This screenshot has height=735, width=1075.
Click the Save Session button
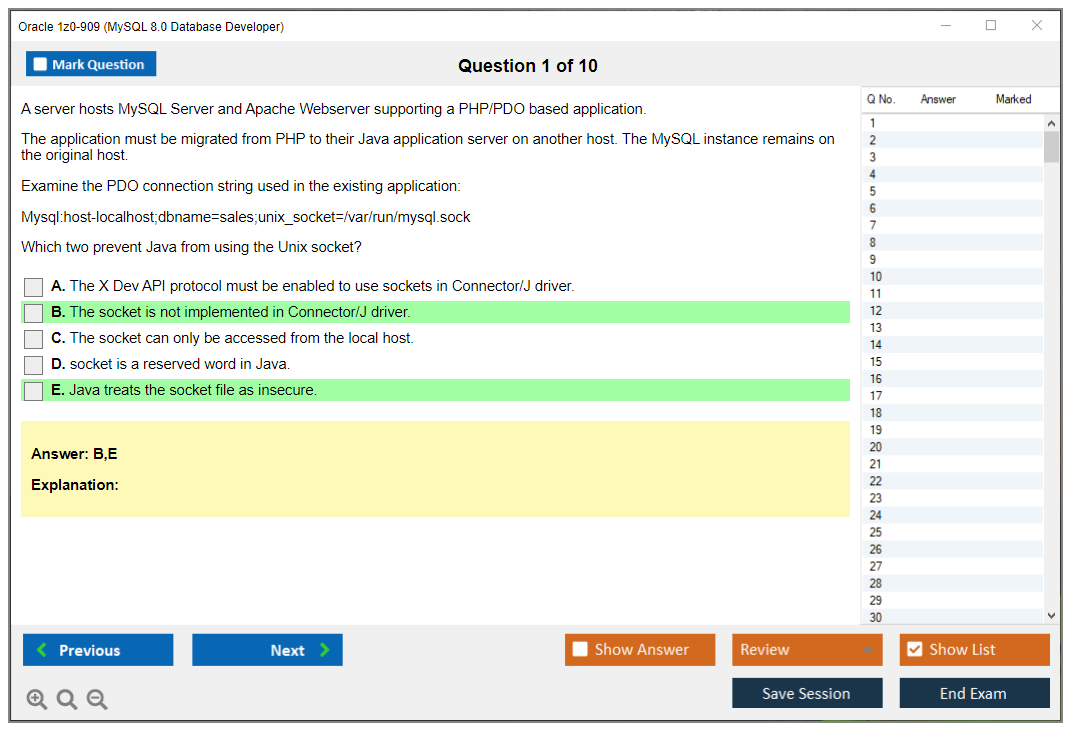click(807, 693)
